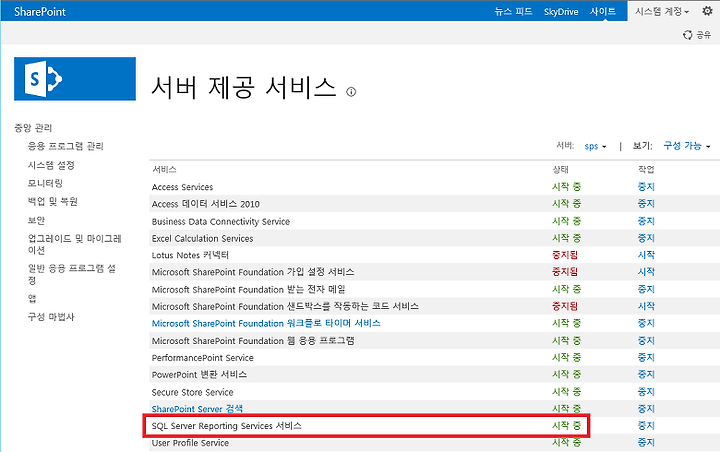
Task: Stop the Access Services service
Action: click(646, 186)
